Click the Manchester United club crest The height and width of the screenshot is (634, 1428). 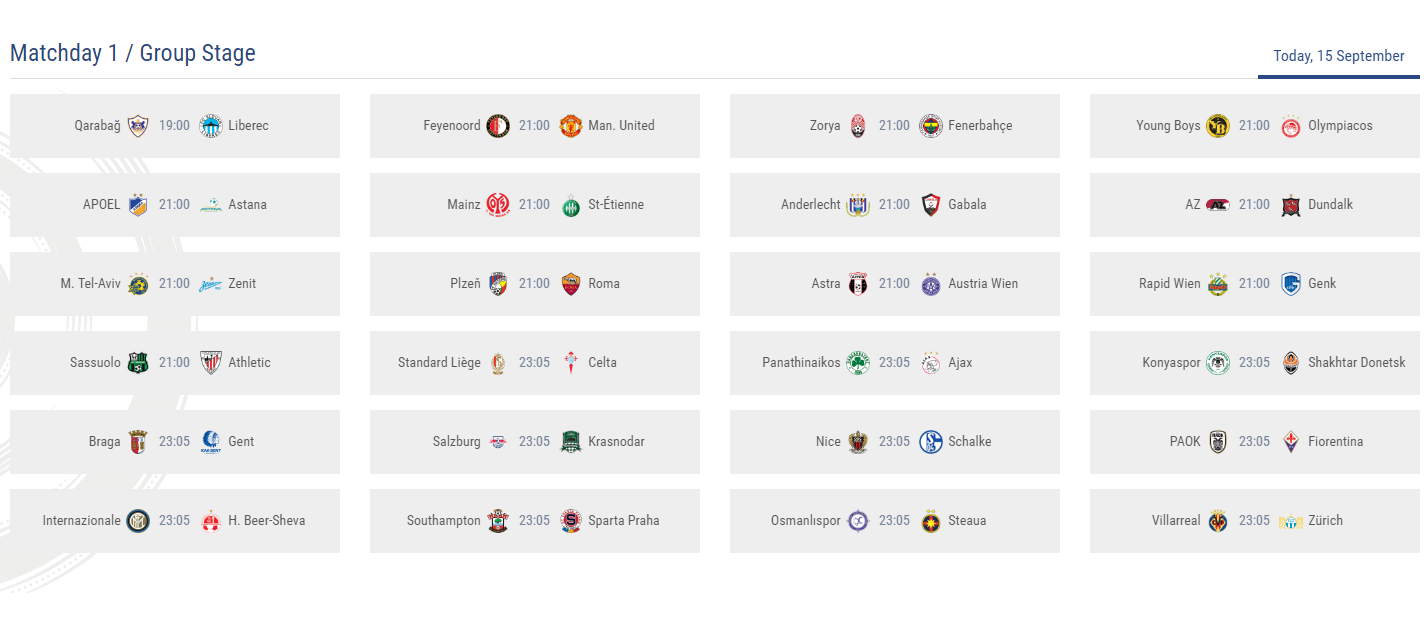pyautogui.click(x=570, y=126)
